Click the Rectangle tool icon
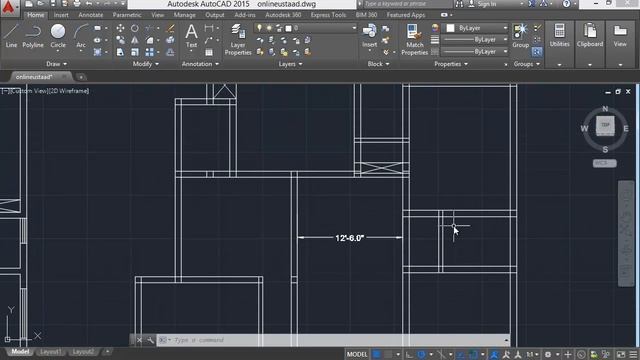 (98, 28)
